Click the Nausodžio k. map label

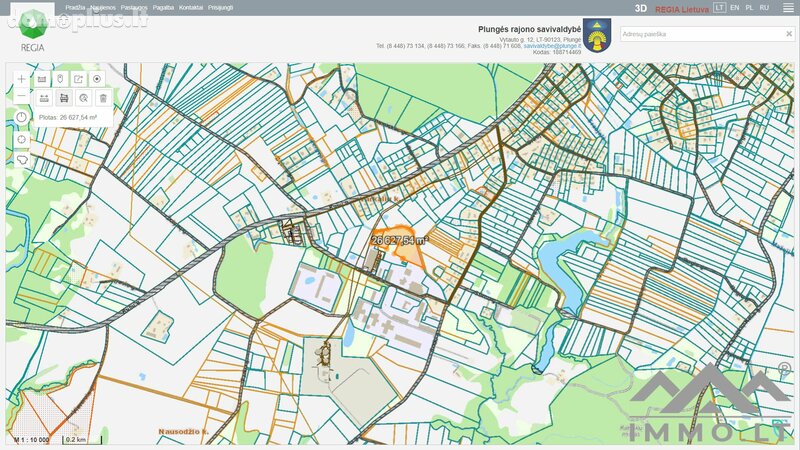tap(184, 432)
